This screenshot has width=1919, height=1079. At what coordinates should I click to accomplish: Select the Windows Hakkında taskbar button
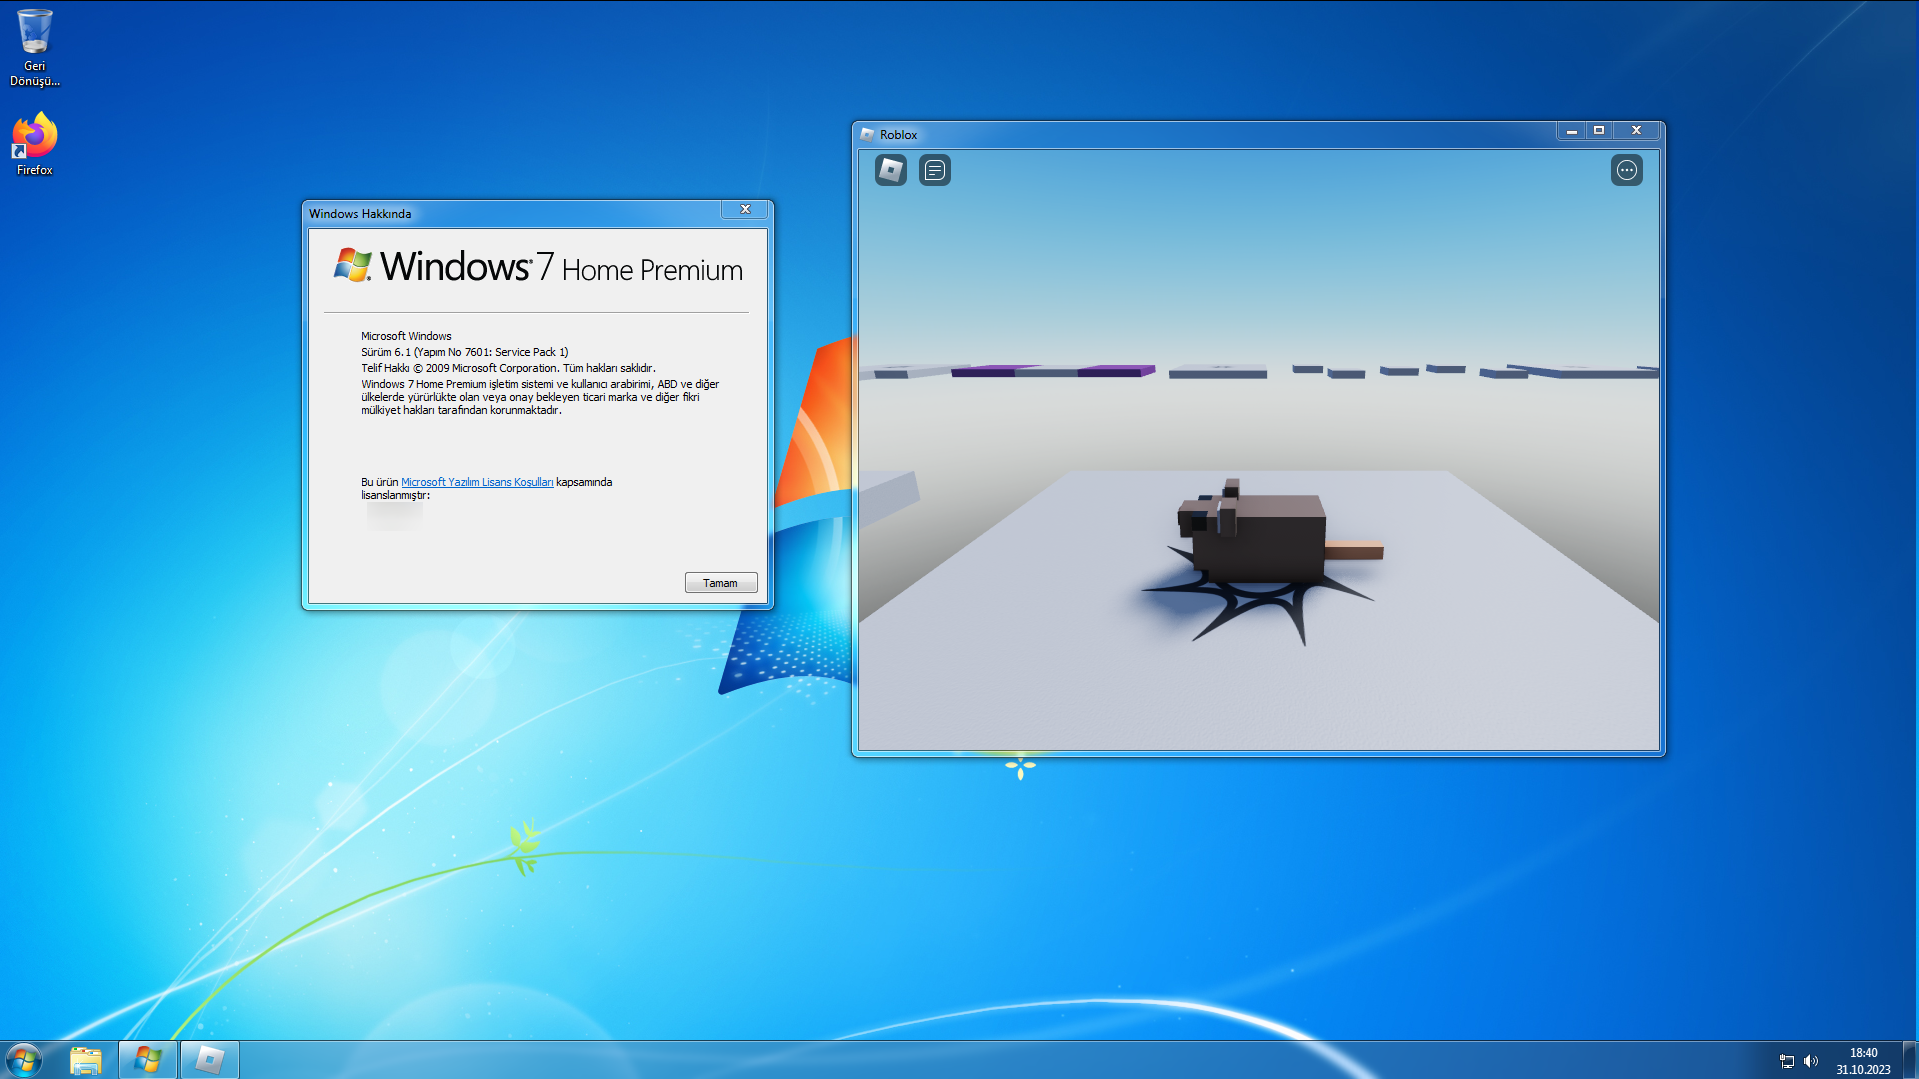148,1060
